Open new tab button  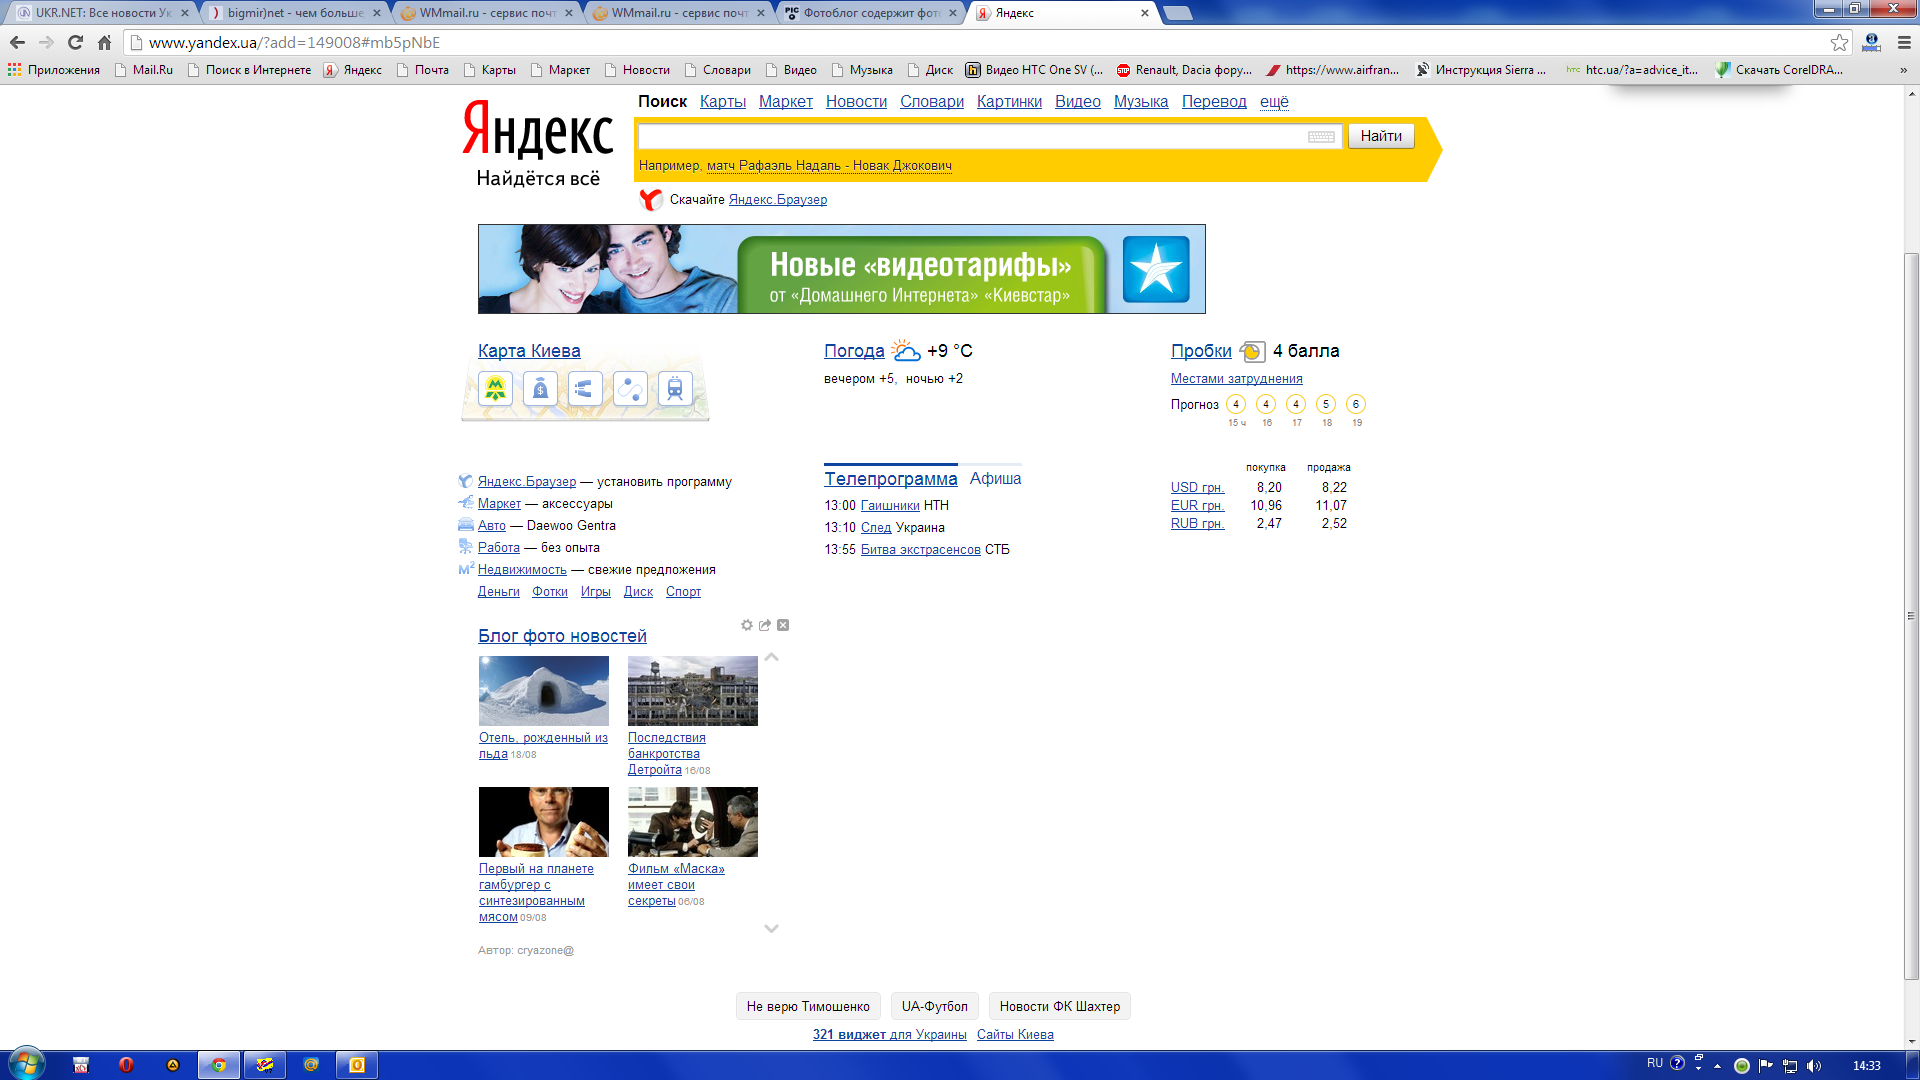pyautogui.click(x=1179, y=13)
